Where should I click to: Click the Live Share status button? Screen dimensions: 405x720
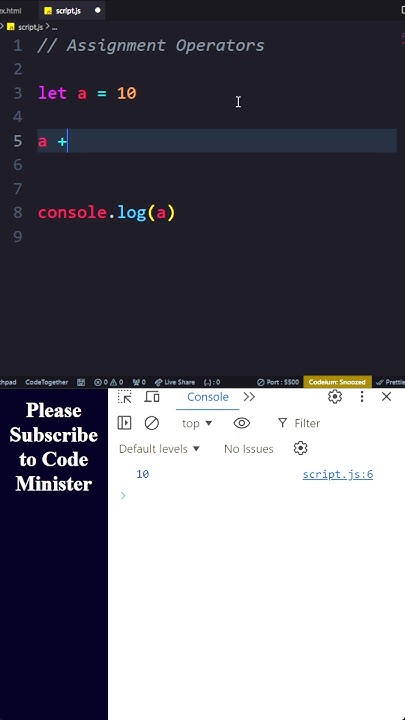[x=174, y=382]
